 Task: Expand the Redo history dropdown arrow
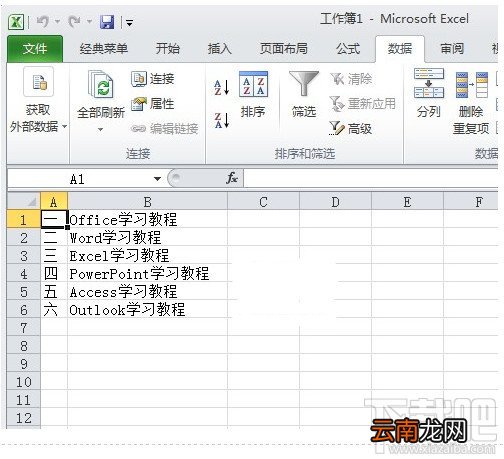[x=89, y=22]
